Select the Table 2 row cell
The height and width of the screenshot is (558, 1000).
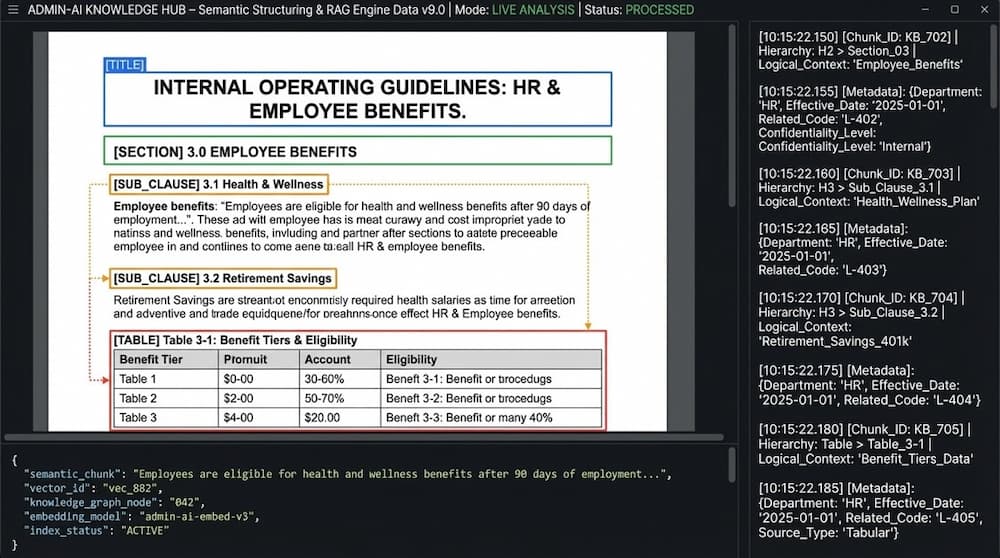[138, 398]
